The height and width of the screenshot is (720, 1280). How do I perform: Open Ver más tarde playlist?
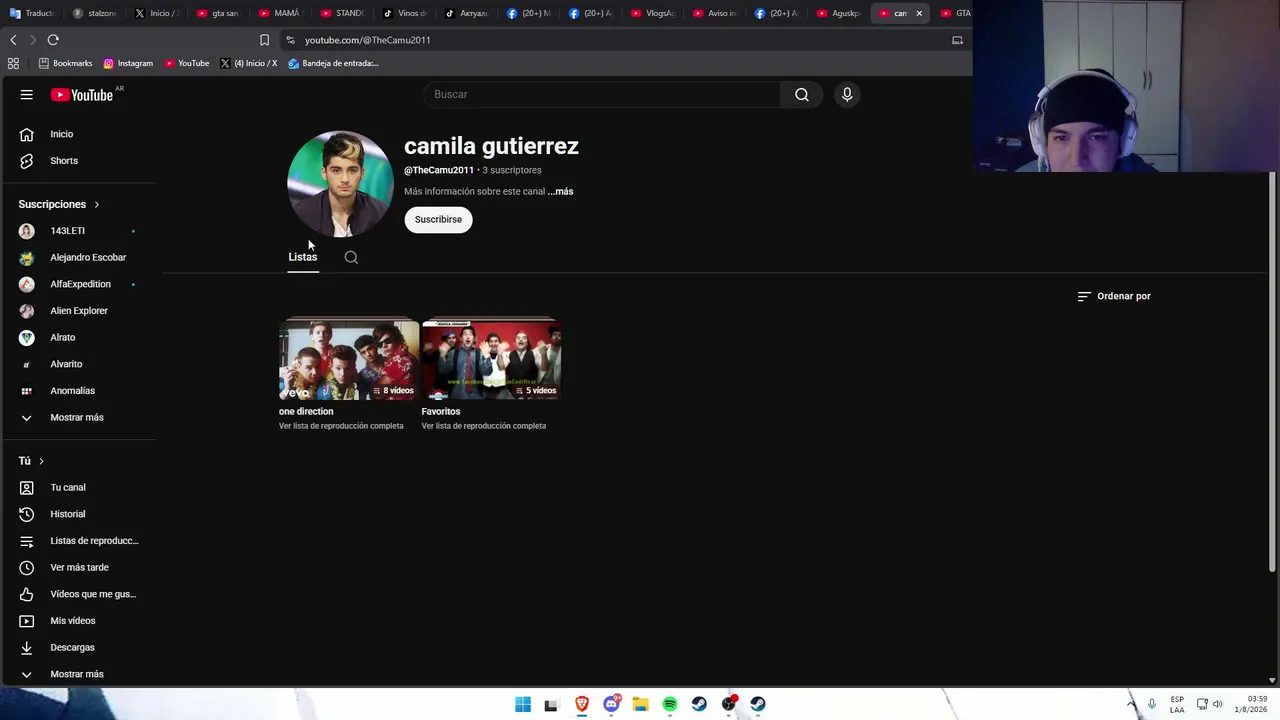coord(78,568)
